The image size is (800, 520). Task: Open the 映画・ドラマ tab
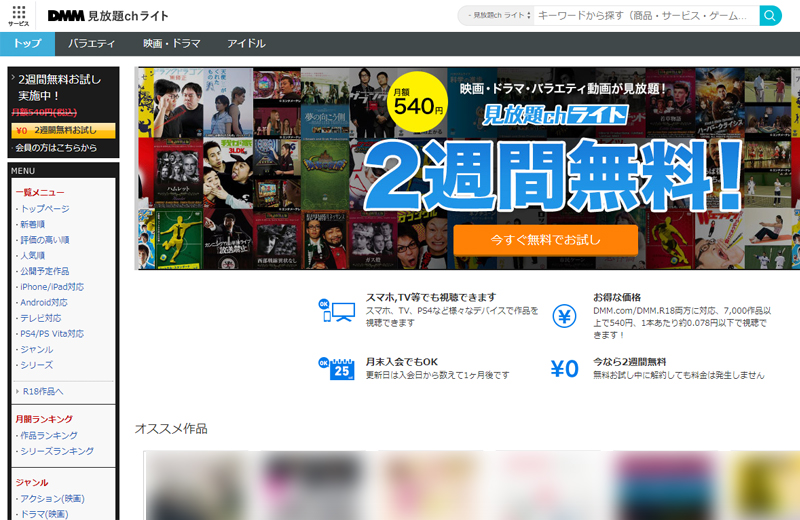pos(172,44)
